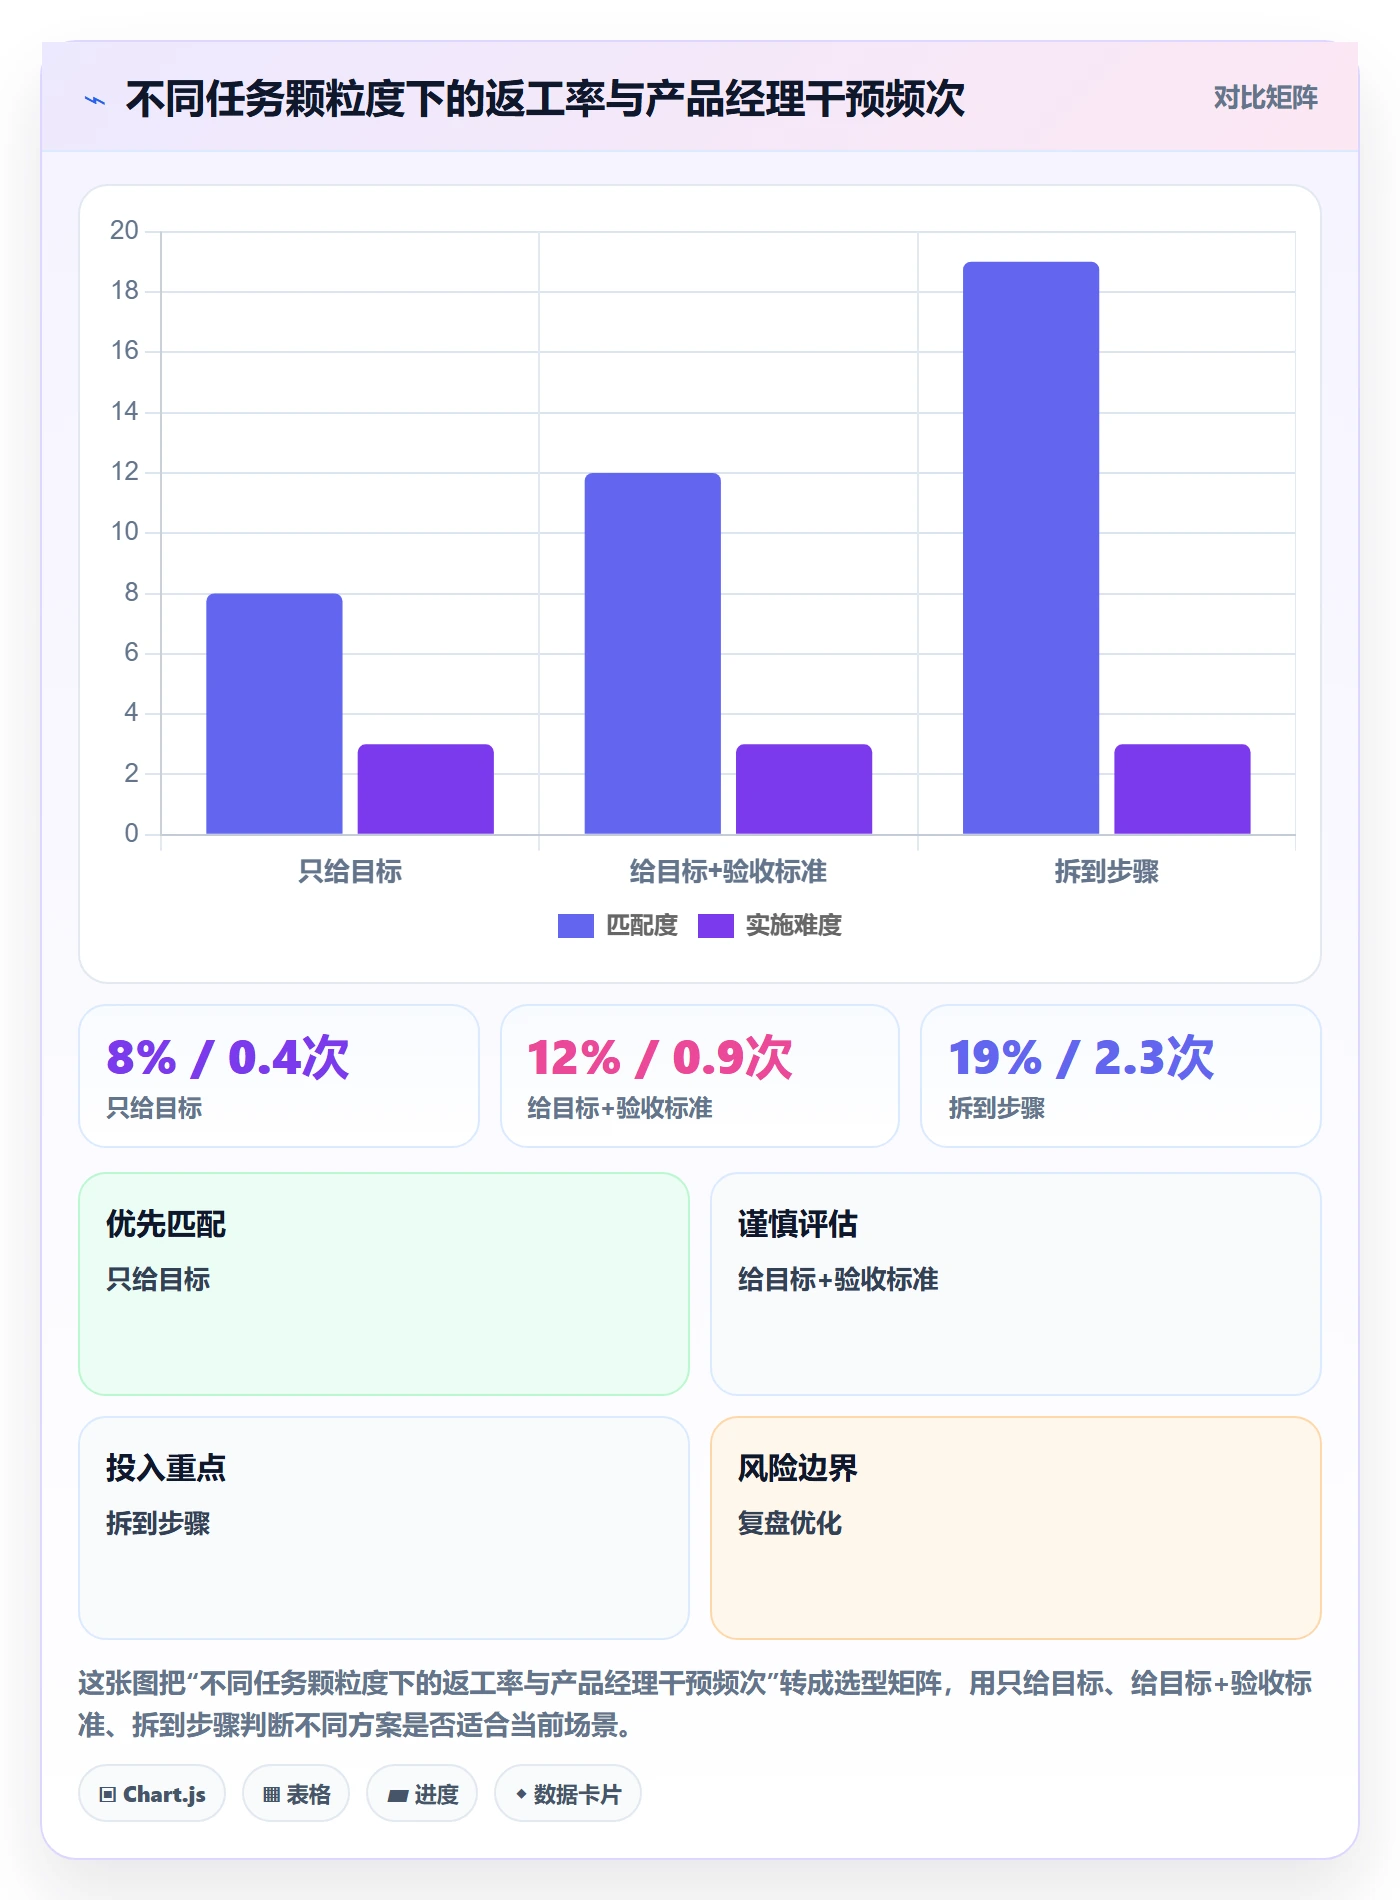Click the 匹配度 legend label
Image resolution: width=1400 pixels, height=1900 pixels.
tap(642, 926)
